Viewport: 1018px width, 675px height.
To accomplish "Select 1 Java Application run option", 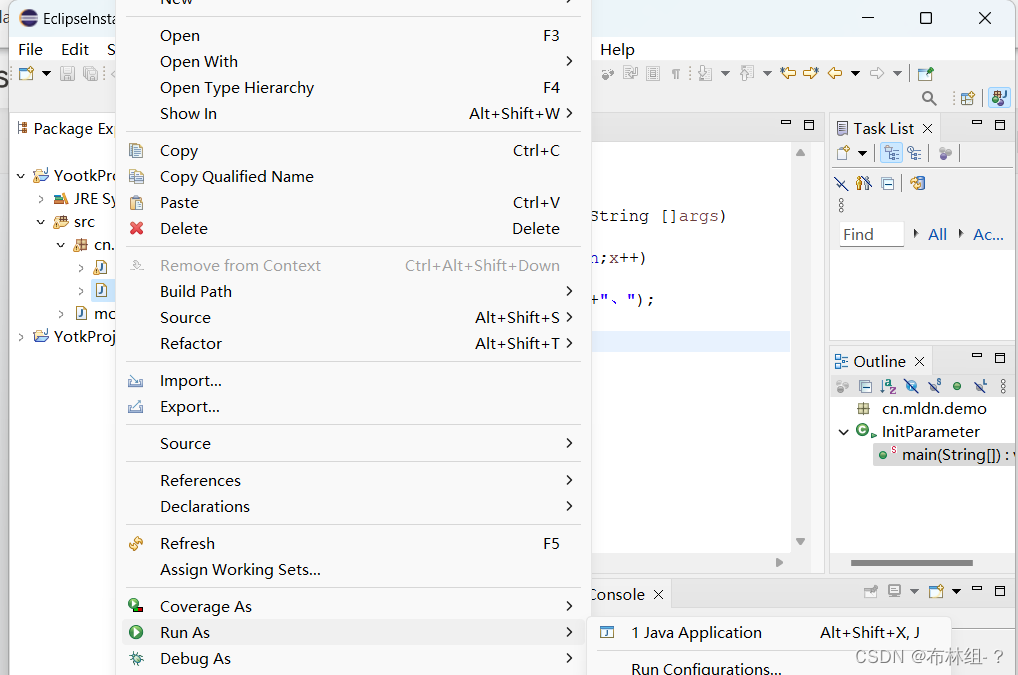I will (x=769, y=632).
